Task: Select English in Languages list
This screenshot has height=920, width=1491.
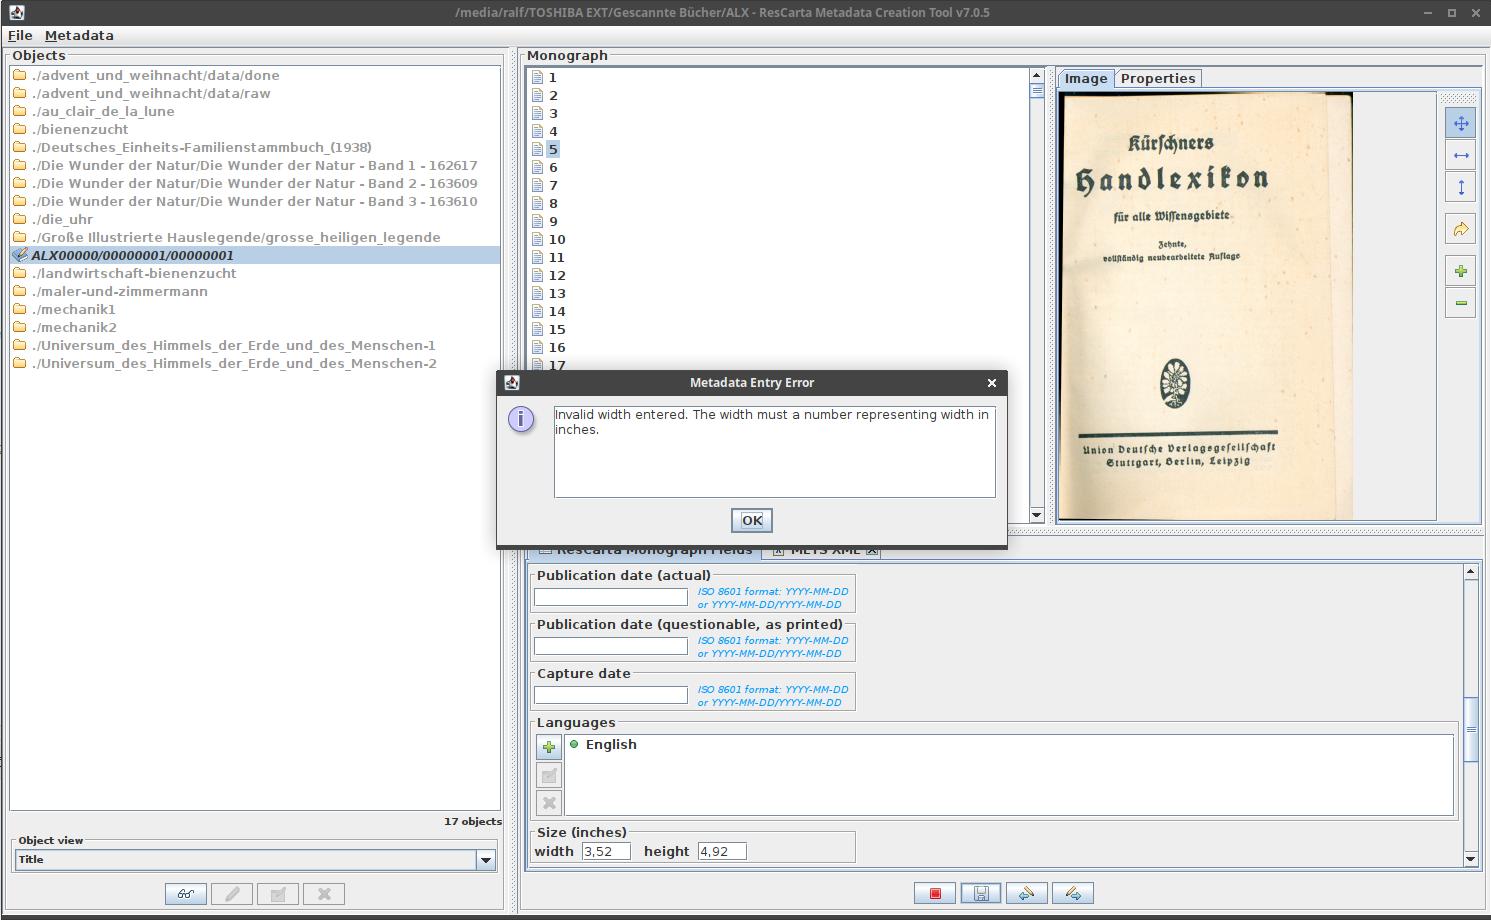Action: click(611, 744)
